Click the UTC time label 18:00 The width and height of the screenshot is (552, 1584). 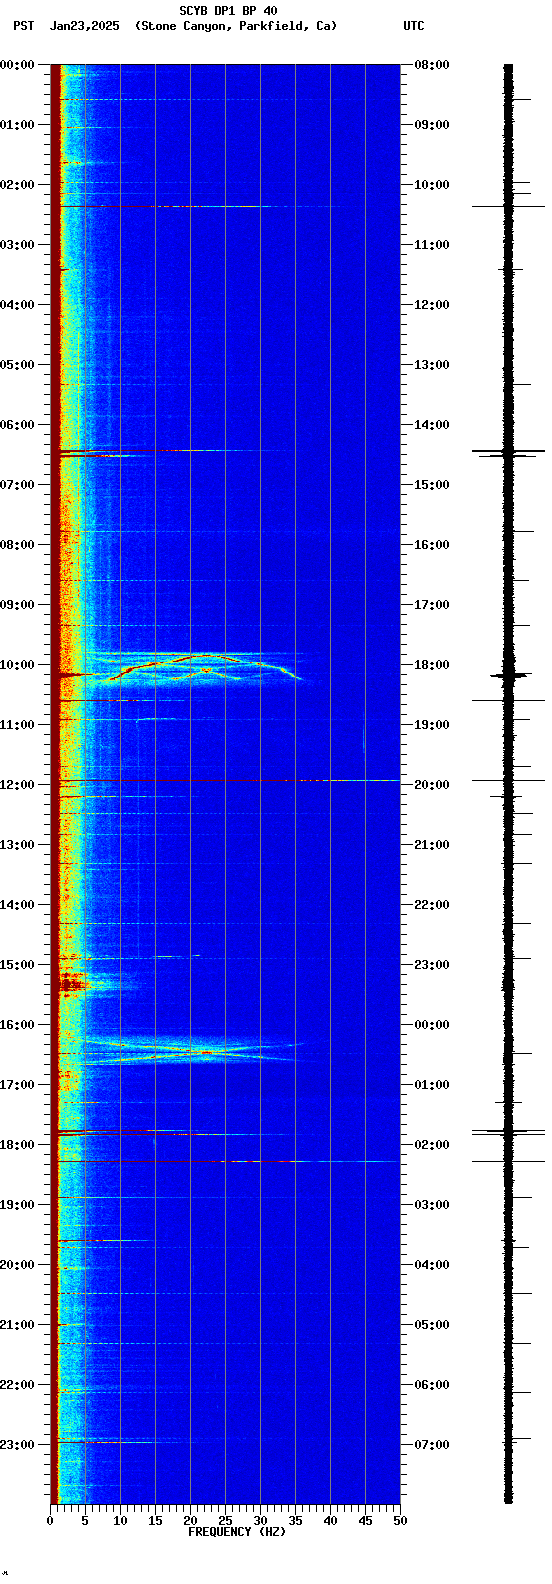click(431, 665)
